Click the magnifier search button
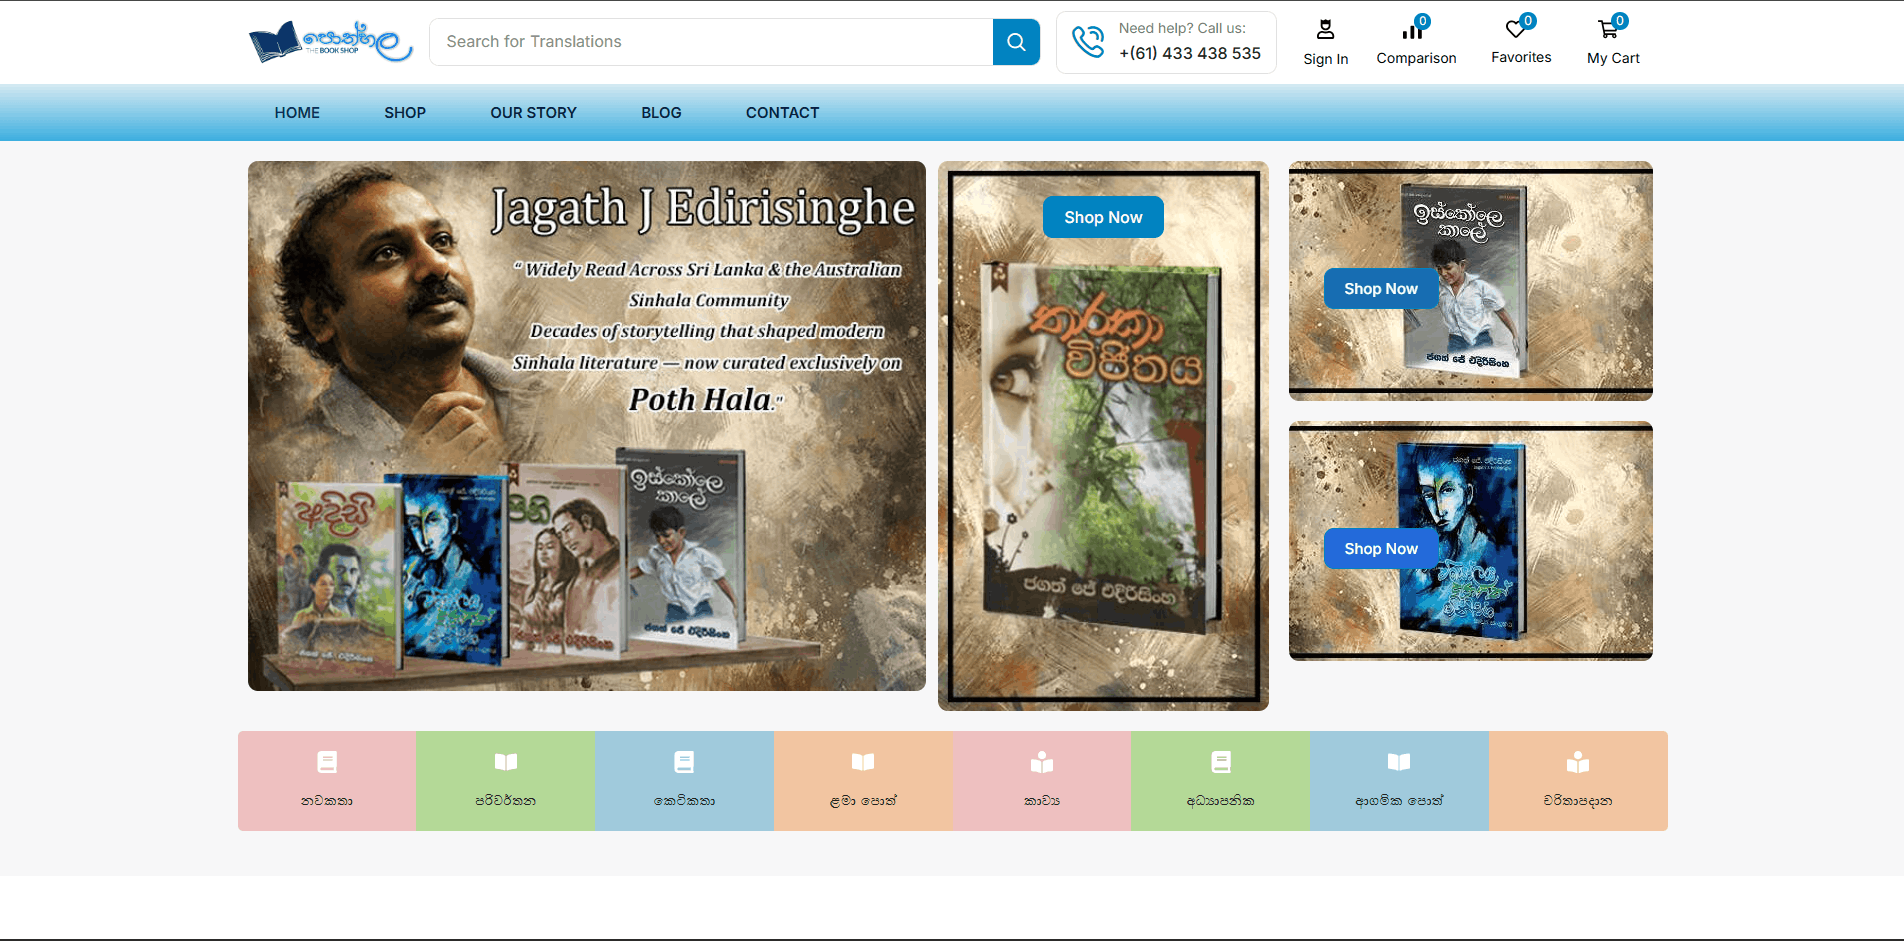The width and height of the screenshot is (1904, 941). click(1016, 42)
